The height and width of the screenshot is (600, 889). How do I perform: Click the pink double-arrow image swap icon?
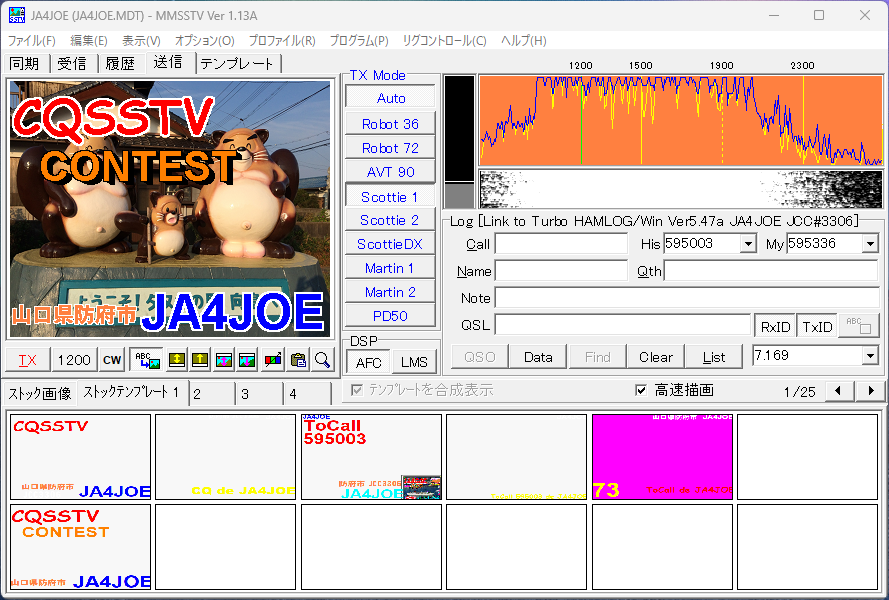click(224, 360)
